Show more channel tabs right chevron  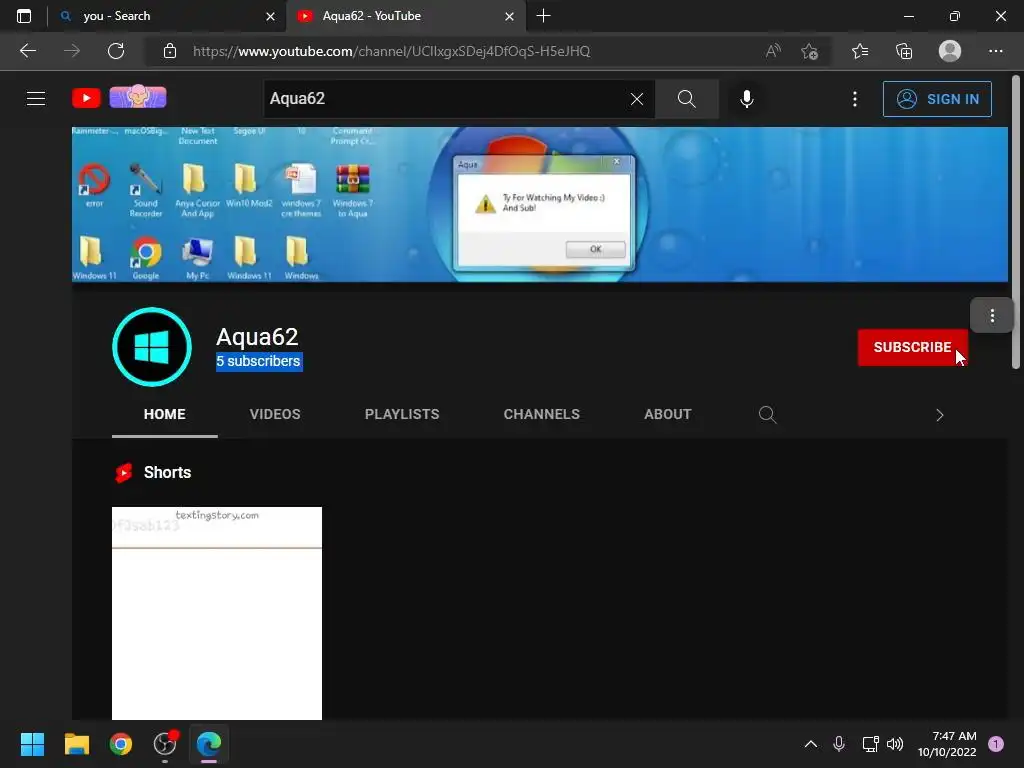[939, 415]
